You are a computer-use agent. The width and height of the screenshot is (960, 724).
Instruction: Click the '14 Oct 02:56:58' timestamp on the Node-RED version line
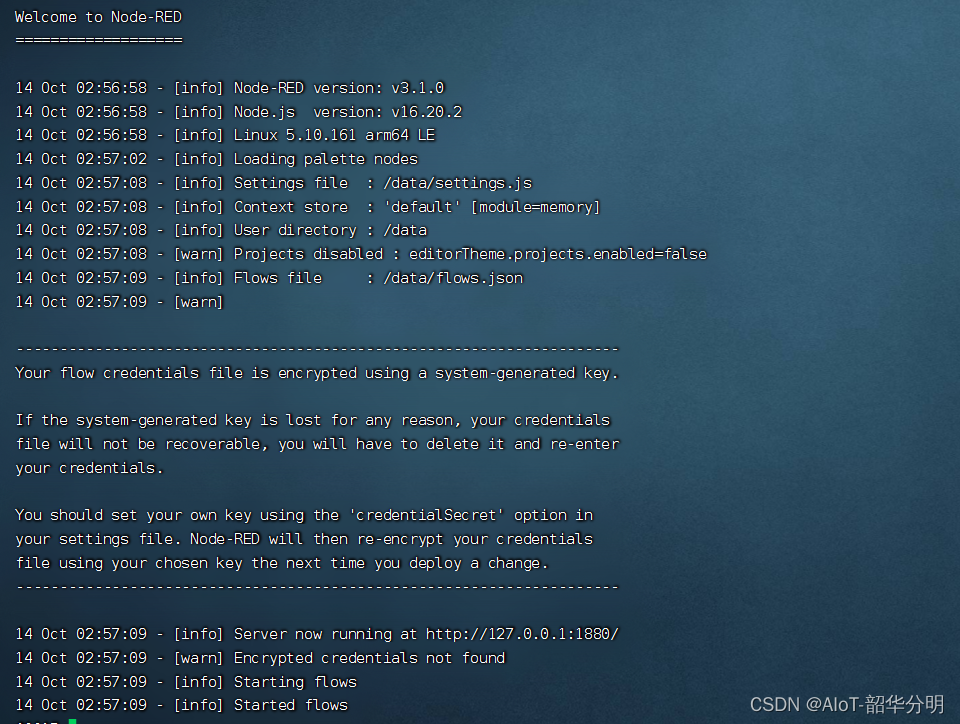(81, 88)
